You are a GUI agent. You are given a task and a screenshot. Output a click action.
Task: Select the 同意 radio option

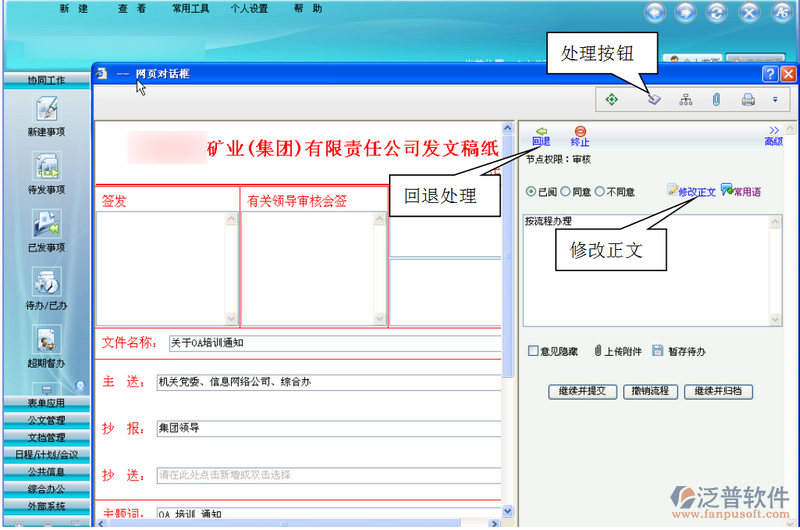(566, 192)
